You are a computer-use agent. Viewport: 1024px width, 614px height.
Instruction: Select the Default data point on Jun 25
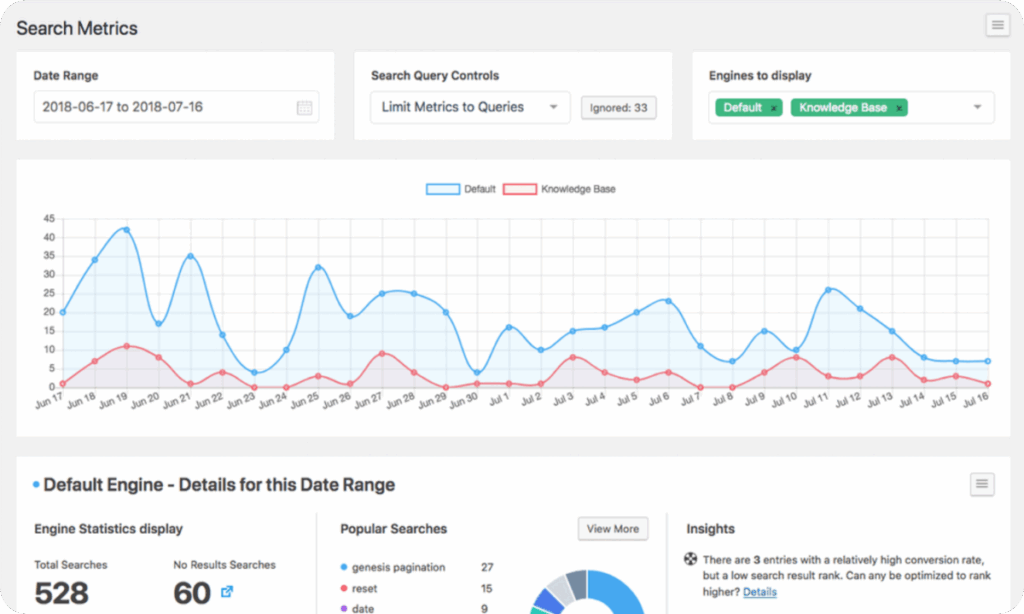click(x=318, y=267)
